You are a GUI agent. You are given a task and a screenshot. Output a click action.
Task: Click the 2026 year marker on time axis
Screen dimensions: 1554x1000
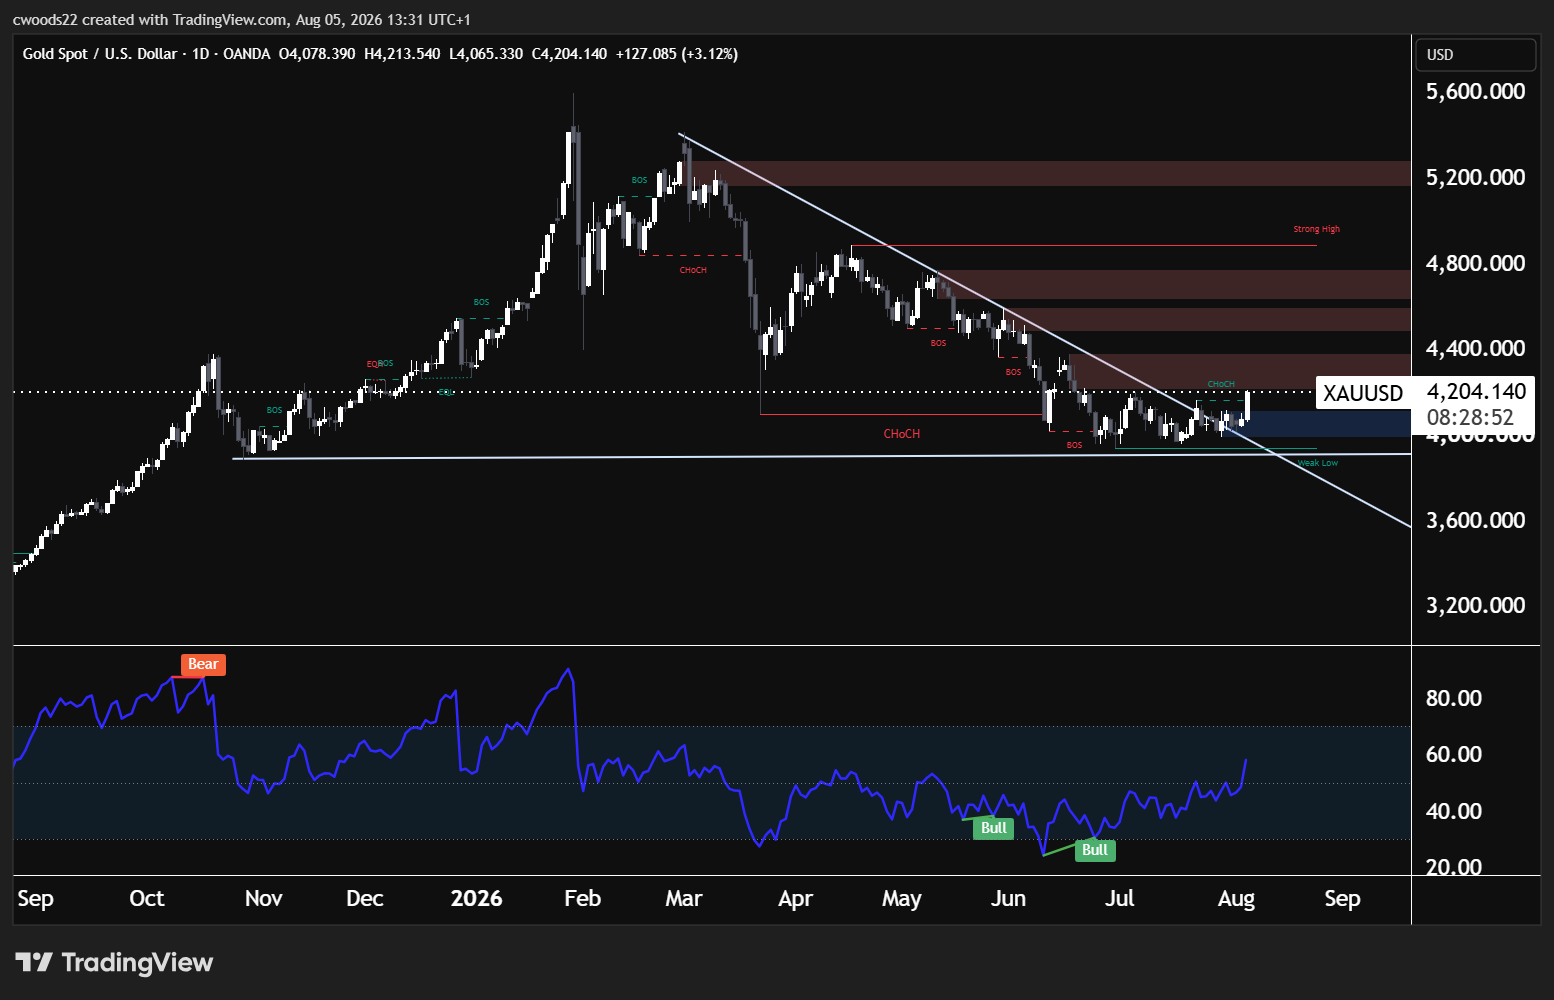click(x=476, y=898)
